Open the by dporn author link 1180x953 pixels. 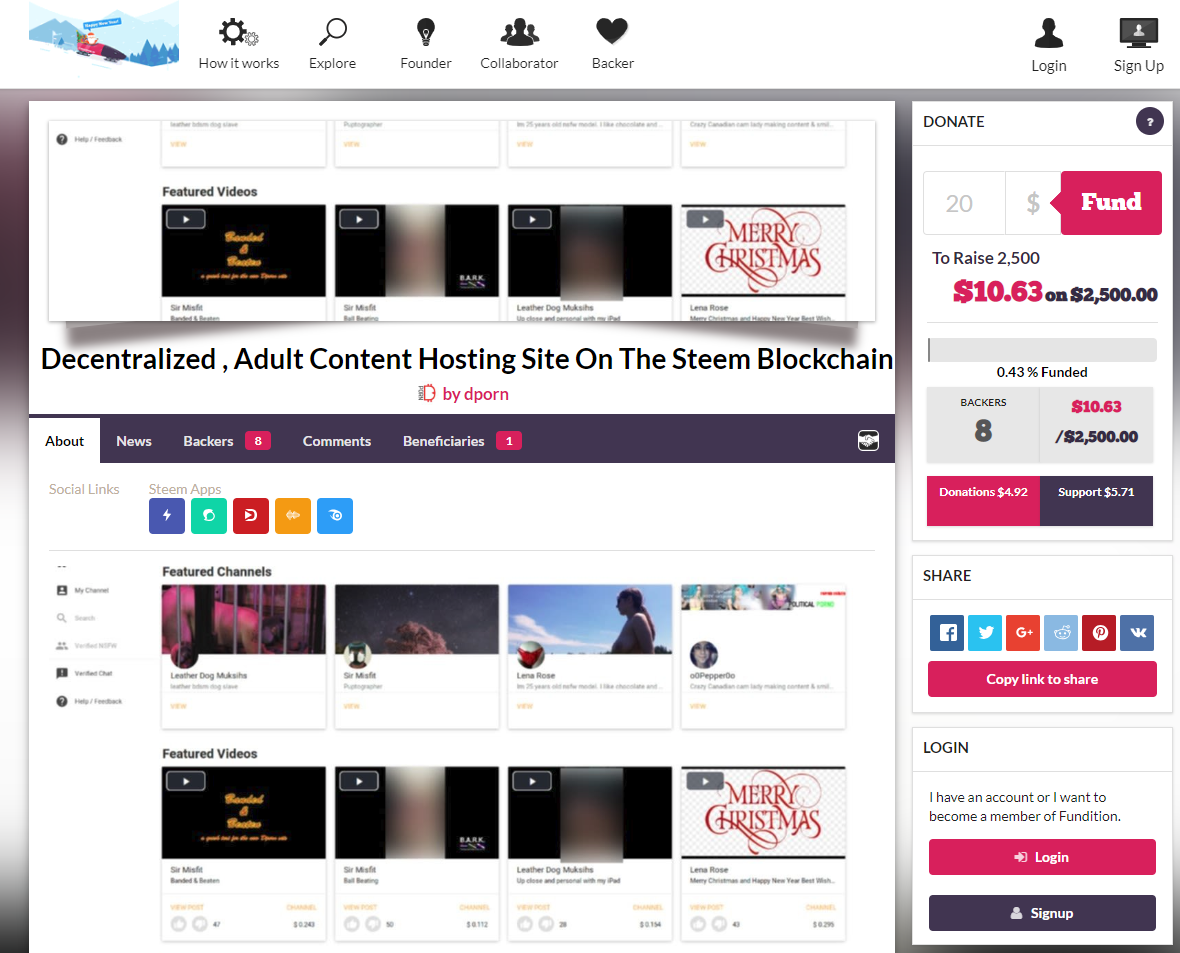(475, 394)
